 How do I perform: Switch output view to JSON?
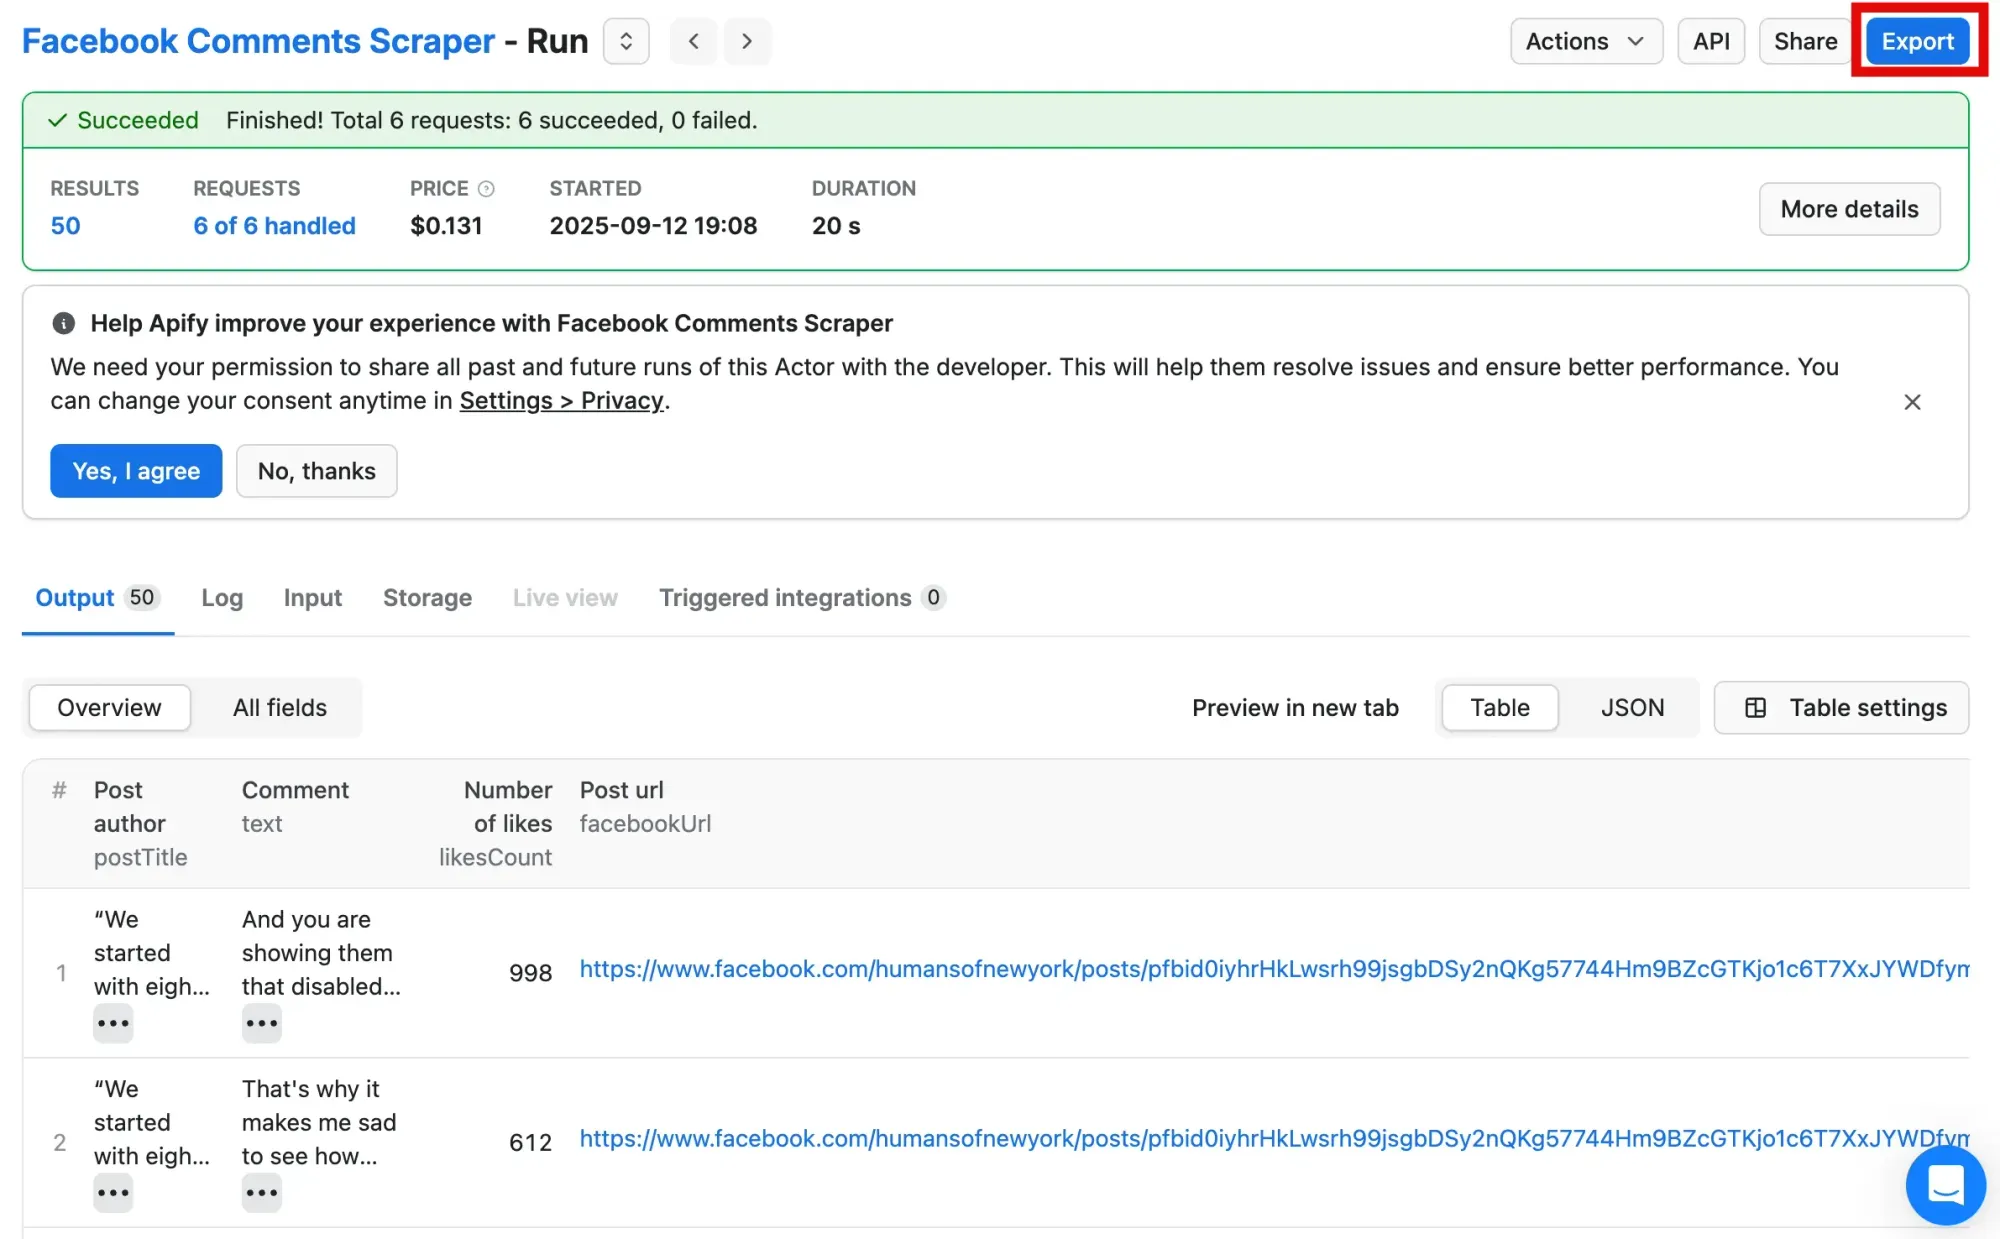[1632, 708]
